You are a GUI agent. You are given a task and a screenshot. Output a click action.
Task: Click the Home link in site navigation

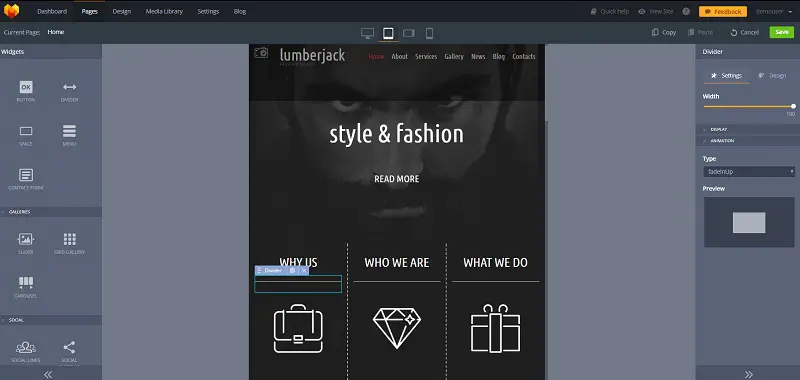(x=376, y=57)
